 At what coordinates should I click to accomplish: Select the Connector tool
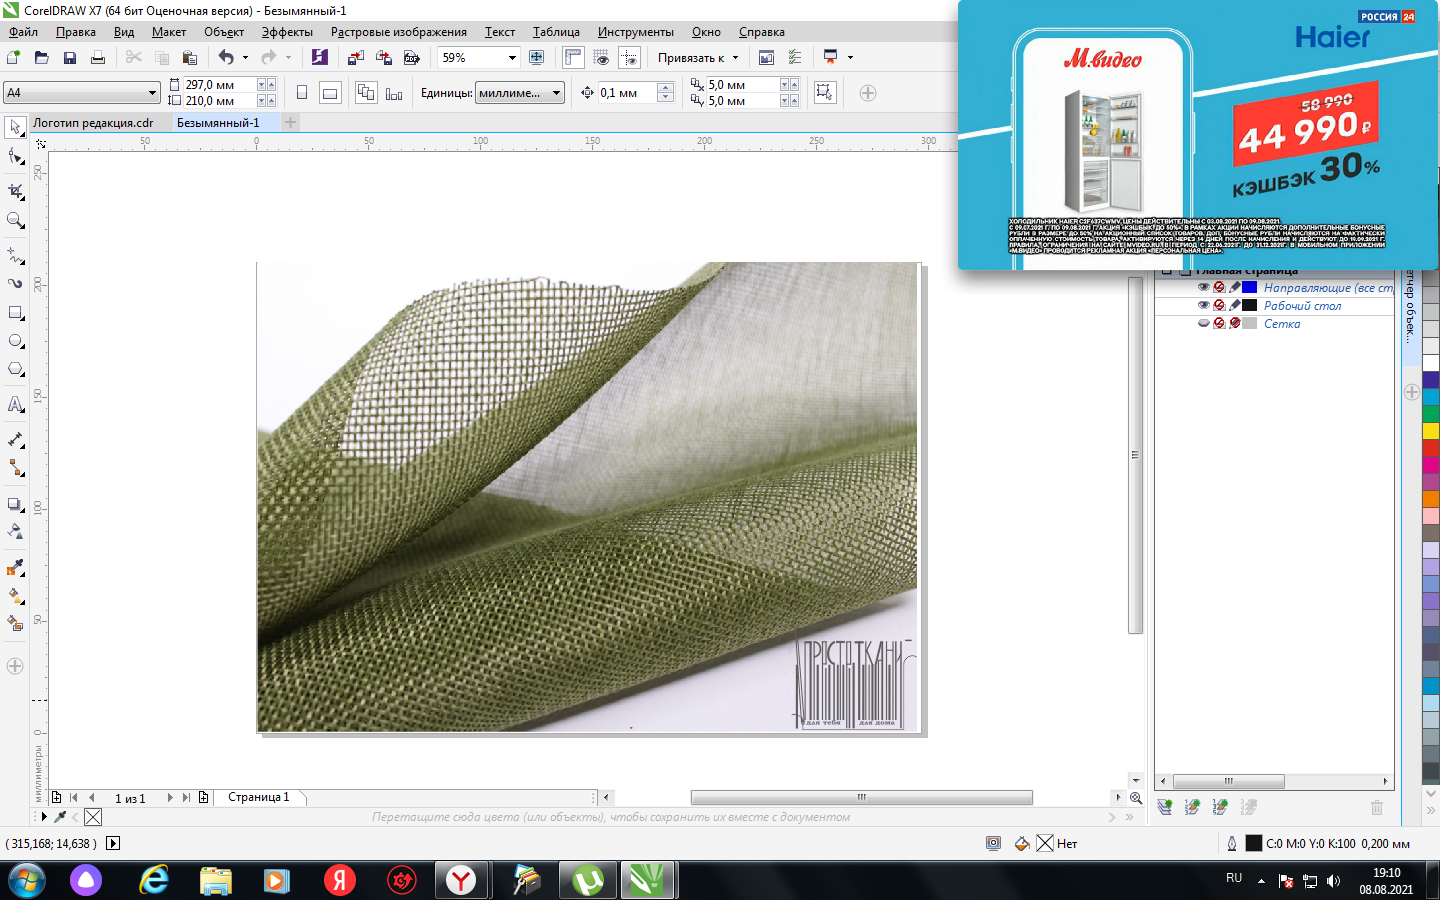pos(15,468)
